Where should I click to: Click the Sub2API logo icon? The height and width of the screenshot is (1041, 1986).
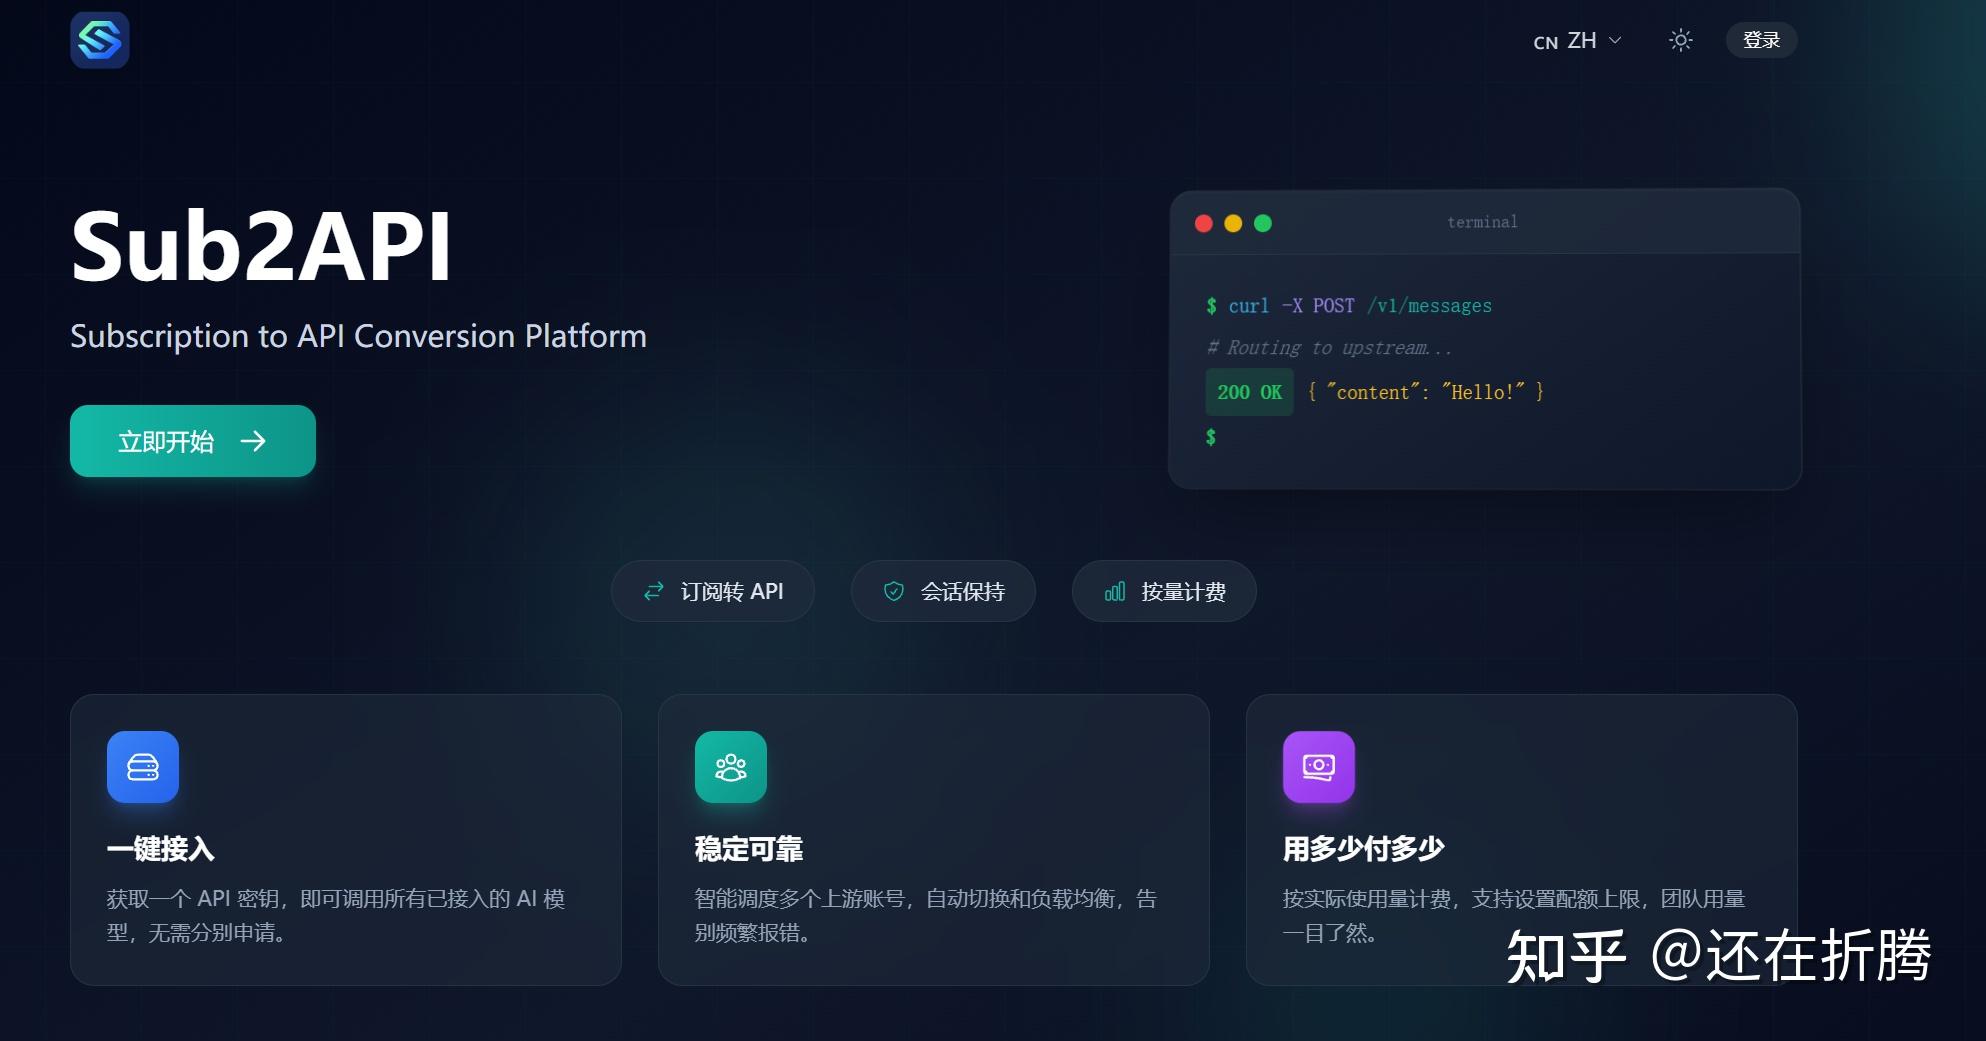coord(100,41)
